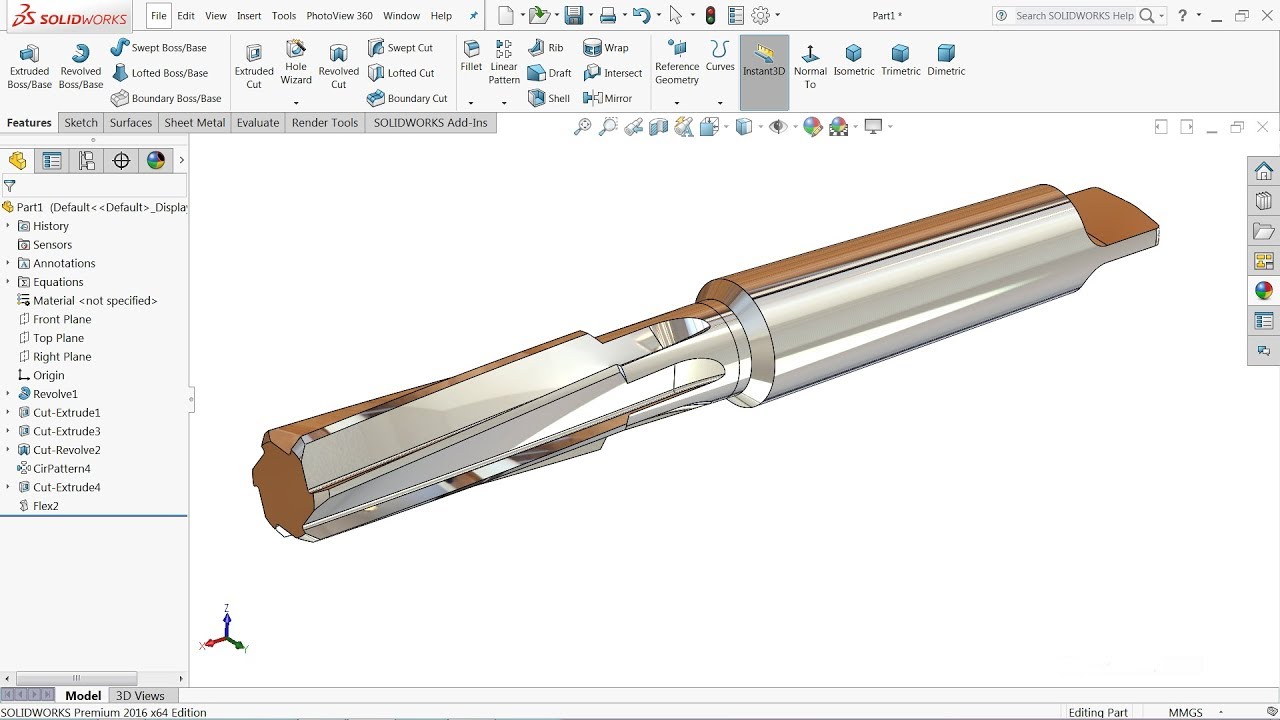Click the Search SOLIDWORKS Help field
This screenshot has width=1280, height=720.
(x=1074, y=16)
